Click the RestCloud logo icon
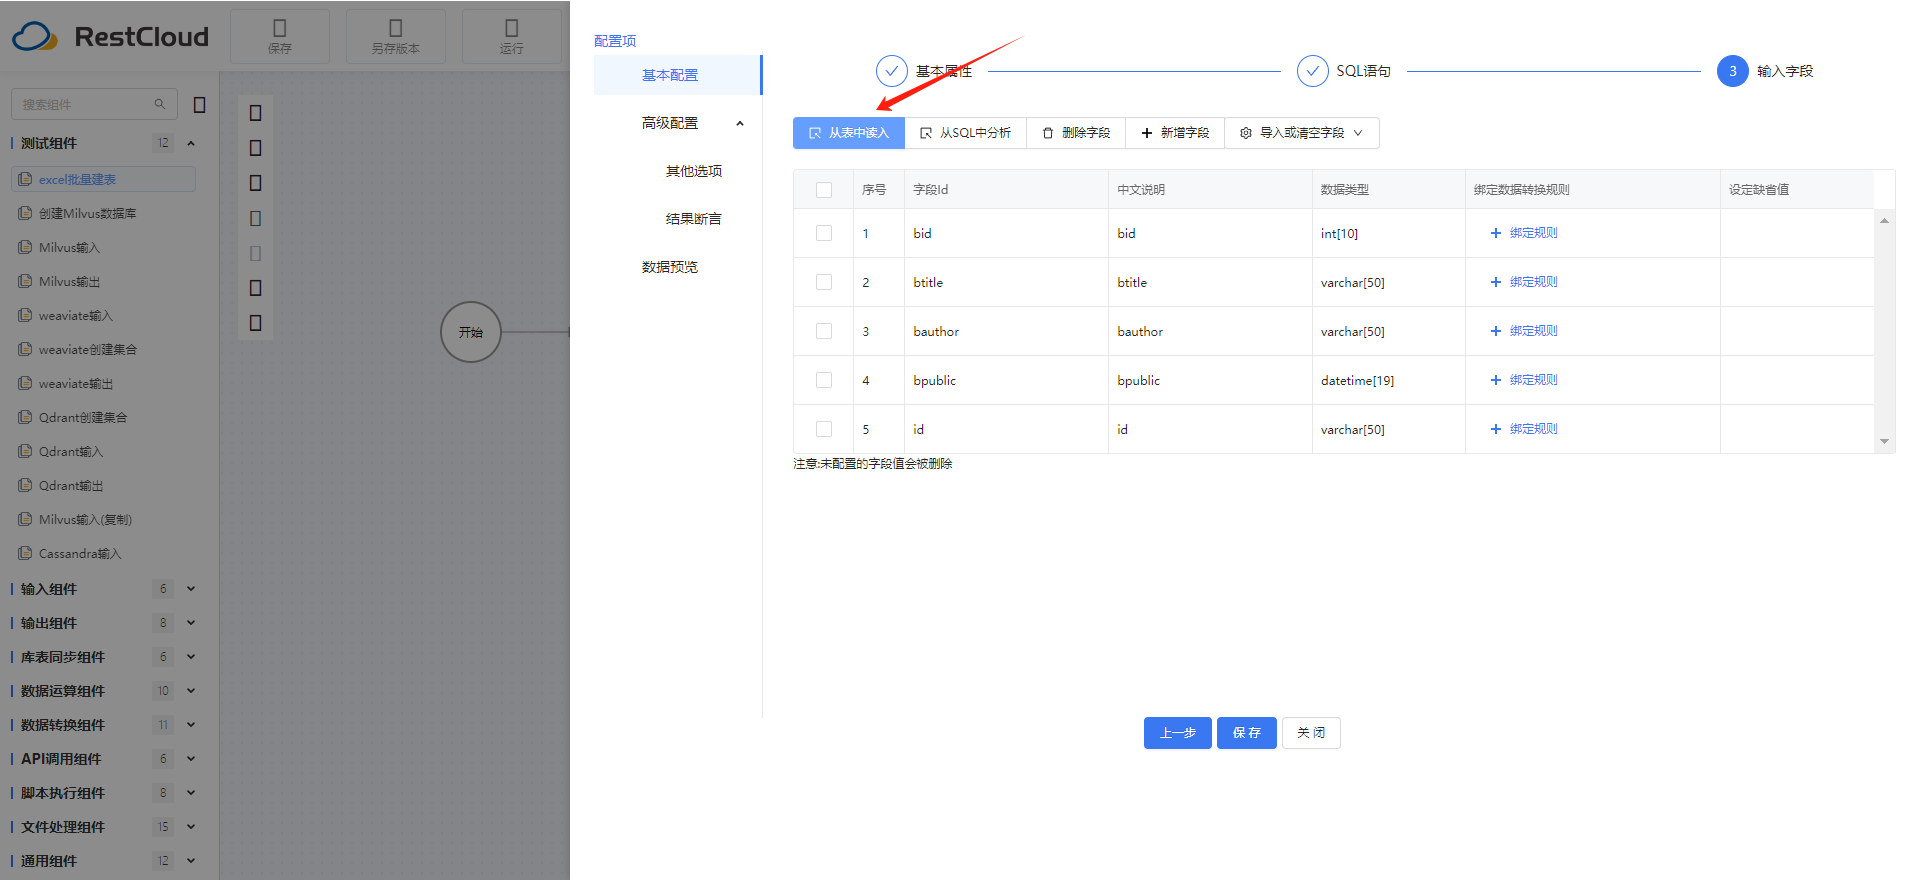Image resolution: width=1920 pixels, height=880 pixels. [x=35, y=37]
